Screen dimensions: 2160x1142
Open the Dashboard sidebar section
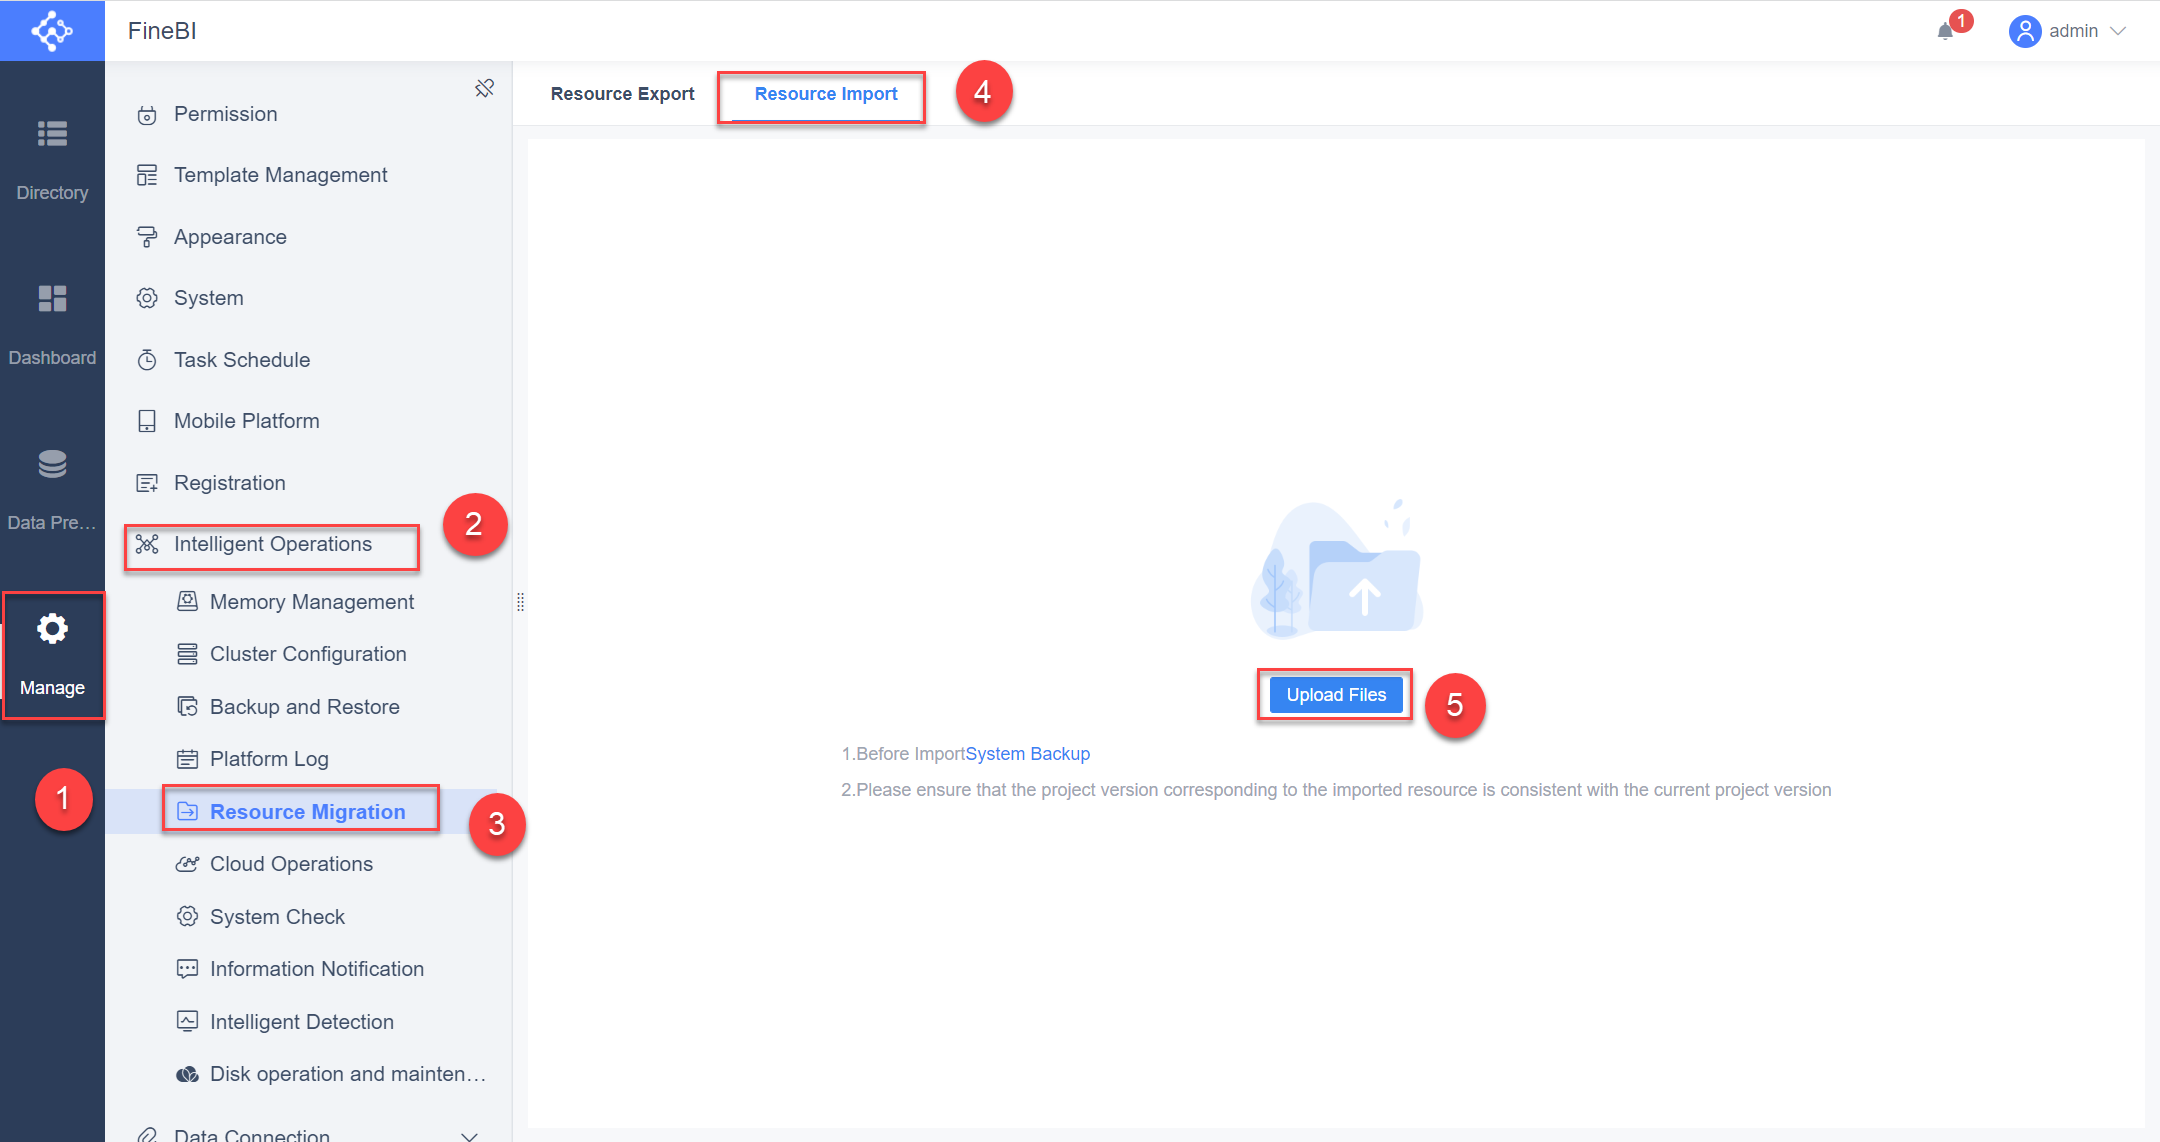(x=52, y=325)
